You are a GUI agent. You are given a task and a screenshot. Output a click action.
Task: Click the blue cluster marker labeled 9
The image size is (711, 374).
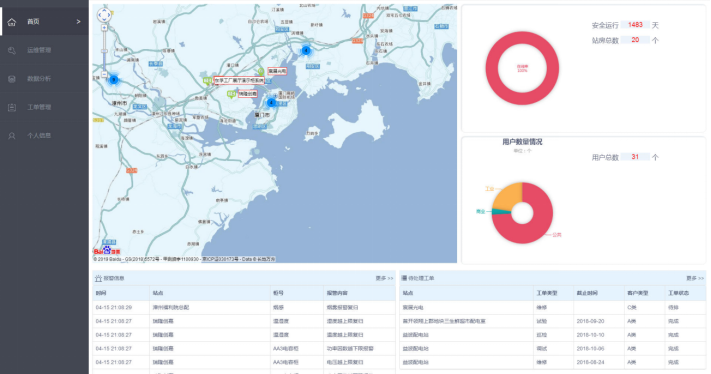coord(114,80)
